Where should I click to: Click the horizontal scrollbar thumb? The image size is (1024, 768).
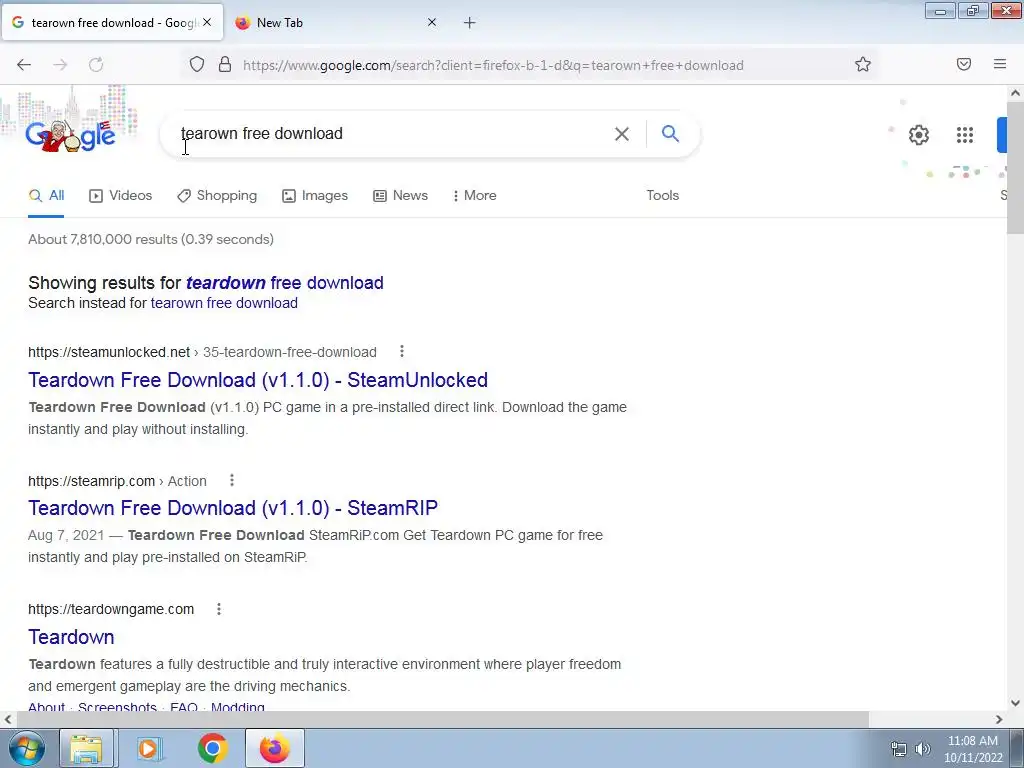coord(443,719)
